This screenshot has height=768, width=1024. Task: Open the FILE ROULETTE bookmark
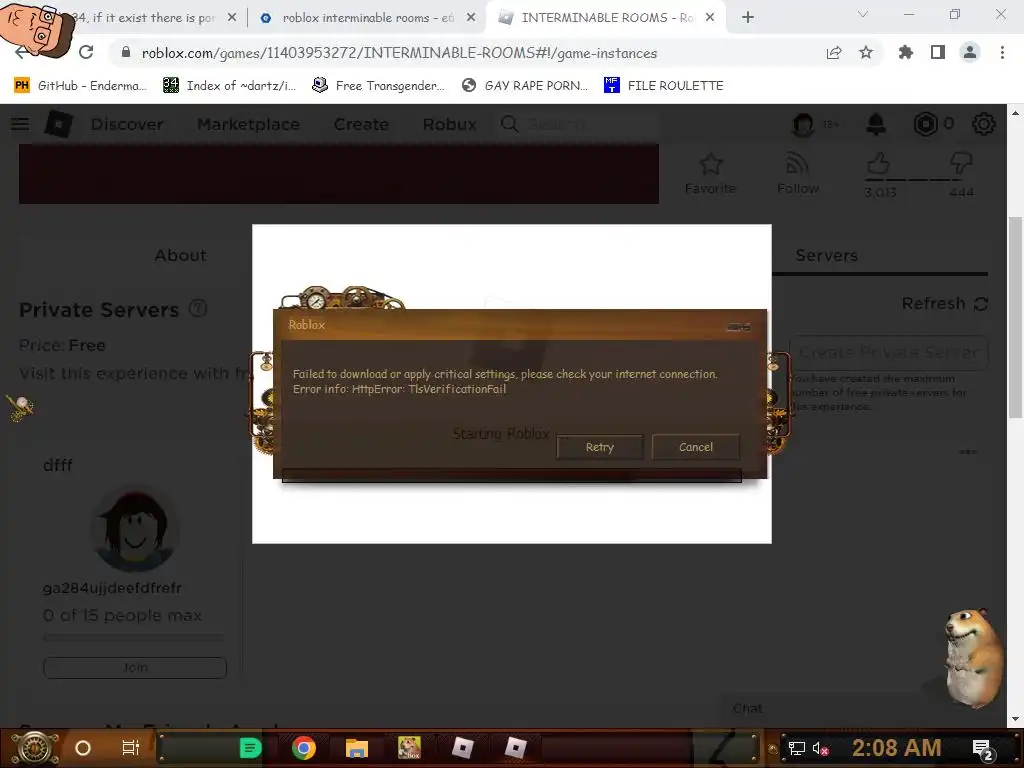click(664, 86)
